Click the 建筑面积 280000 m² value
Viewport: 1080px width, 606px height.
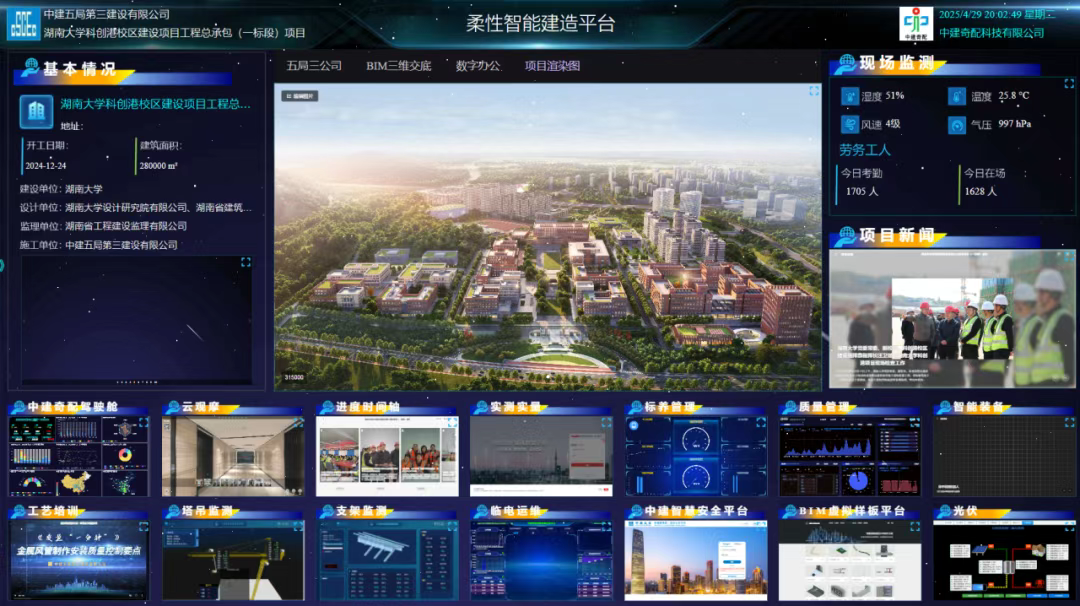point(158,166)
